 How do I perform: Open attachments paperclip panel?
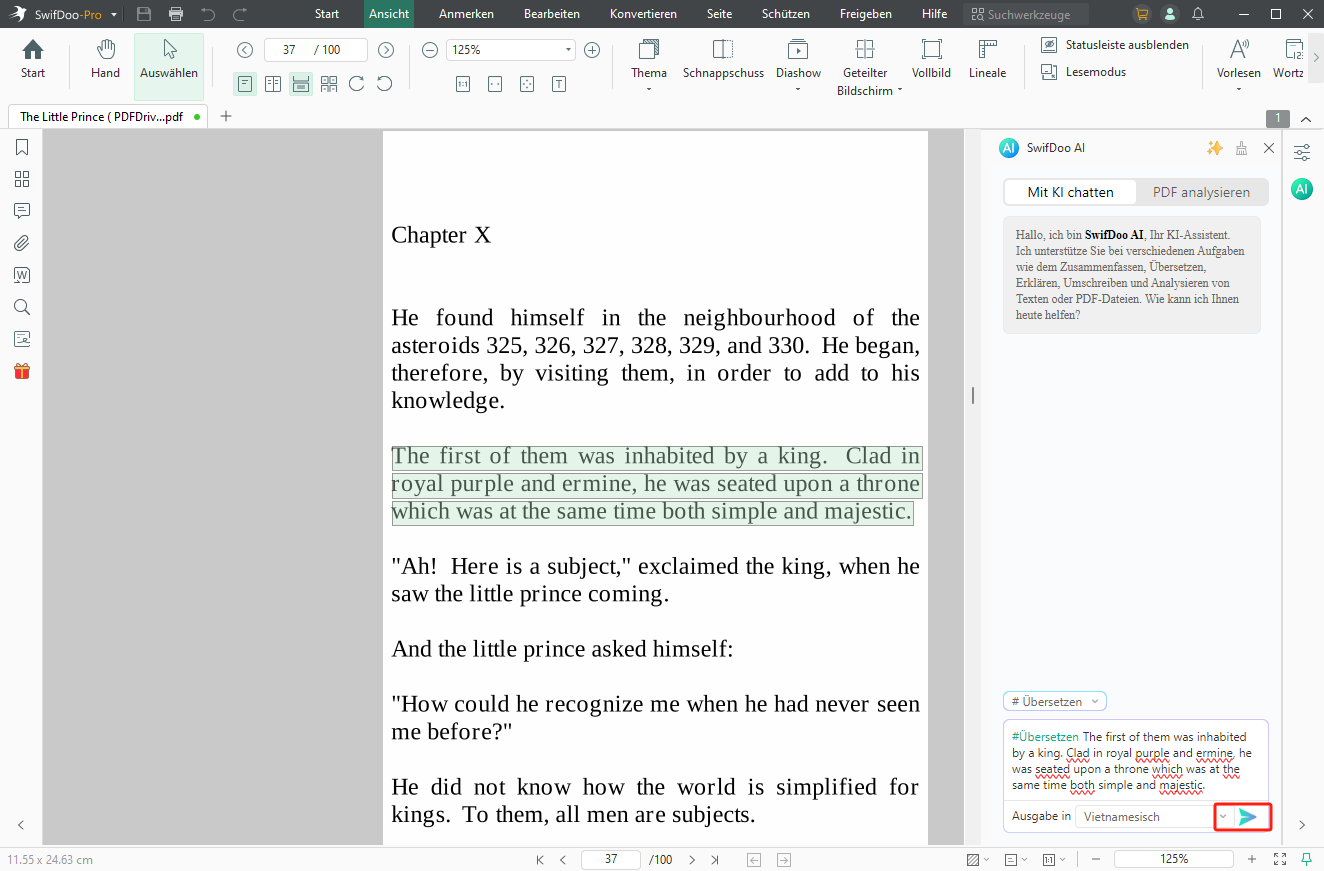(x=22, y=243)
